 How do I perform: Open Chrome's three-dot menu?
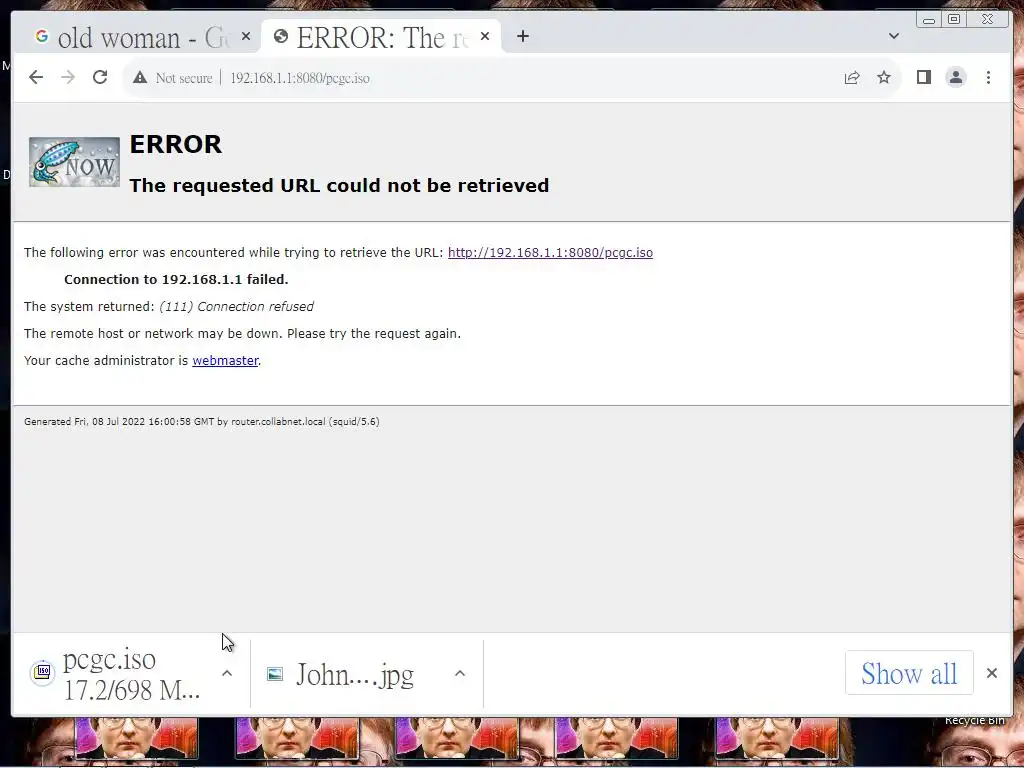[x=988, y=78]
